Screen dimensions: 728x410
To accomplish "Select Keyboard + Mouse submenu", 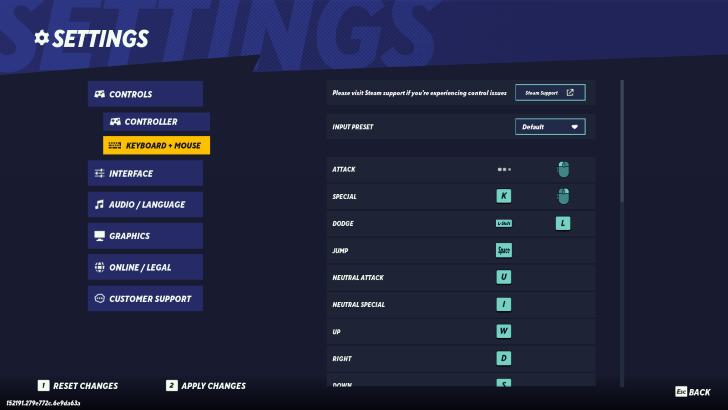I will 156,145.
